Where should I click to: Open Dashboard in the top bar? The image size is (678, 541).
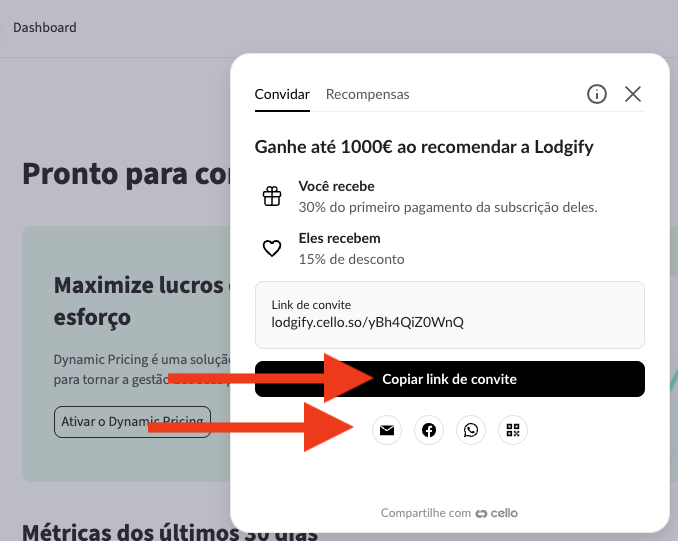click(x=45, y=27)
